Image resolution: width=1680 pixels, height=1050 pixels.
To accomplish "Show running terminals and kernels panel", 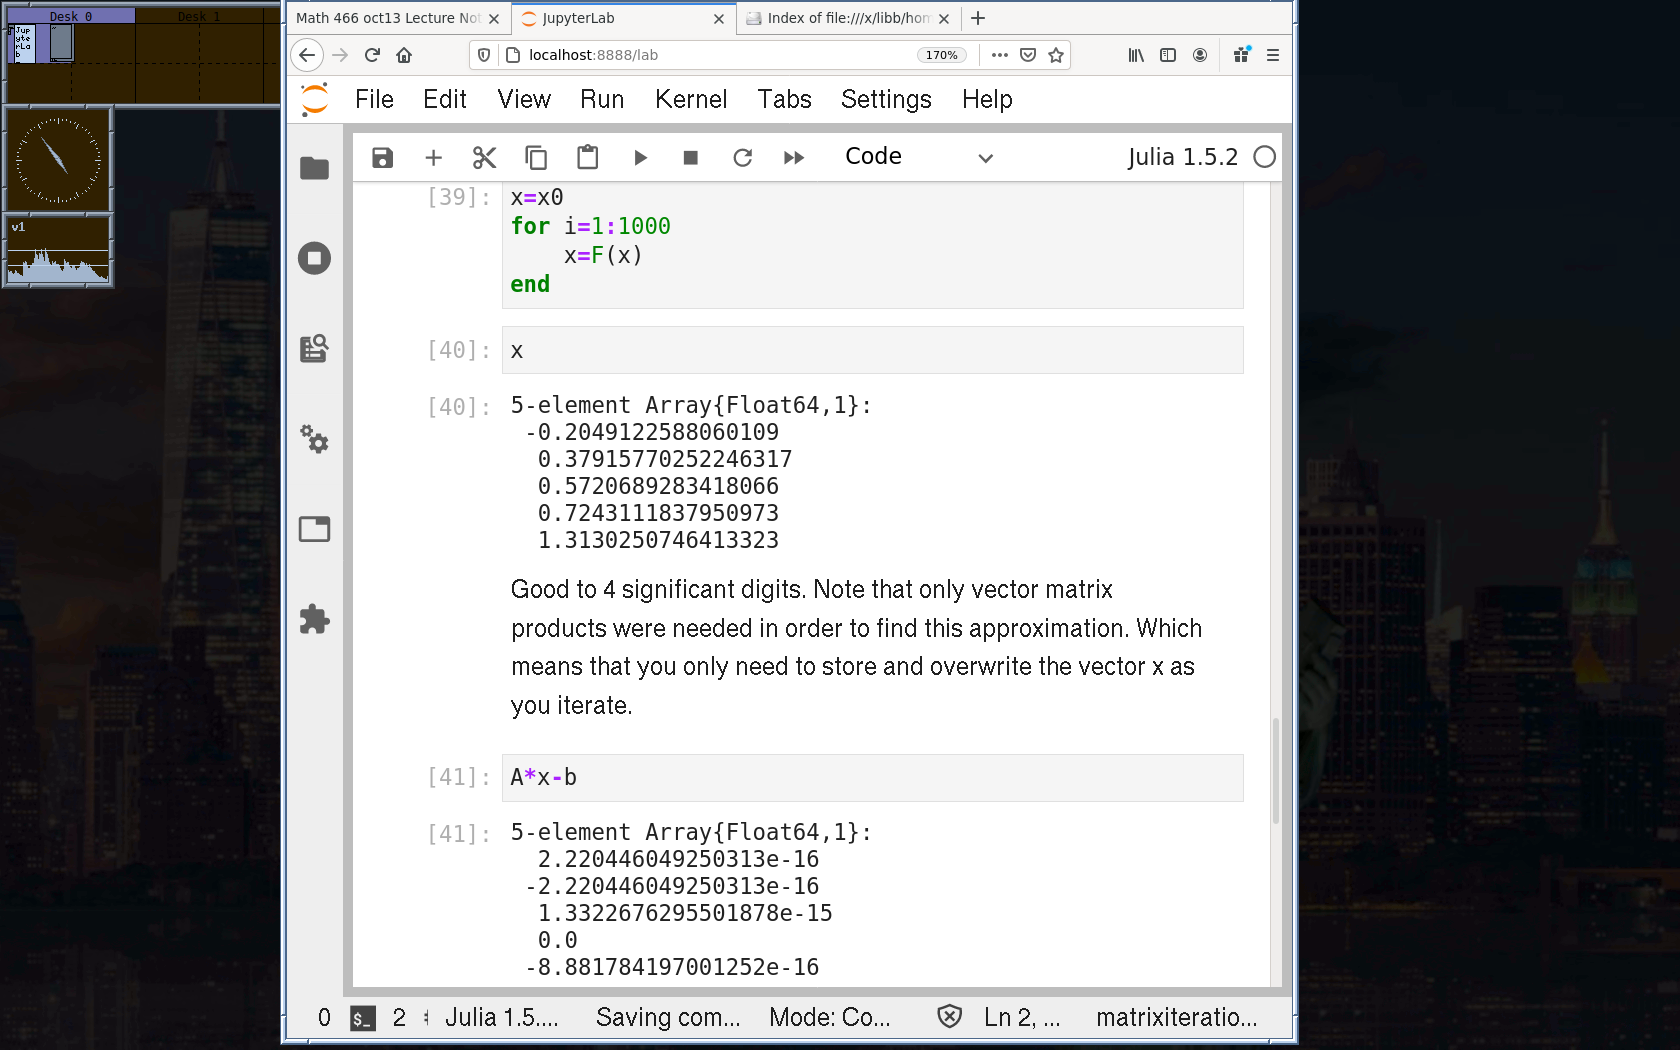I will pyautogui.click(x=314, y=259).
